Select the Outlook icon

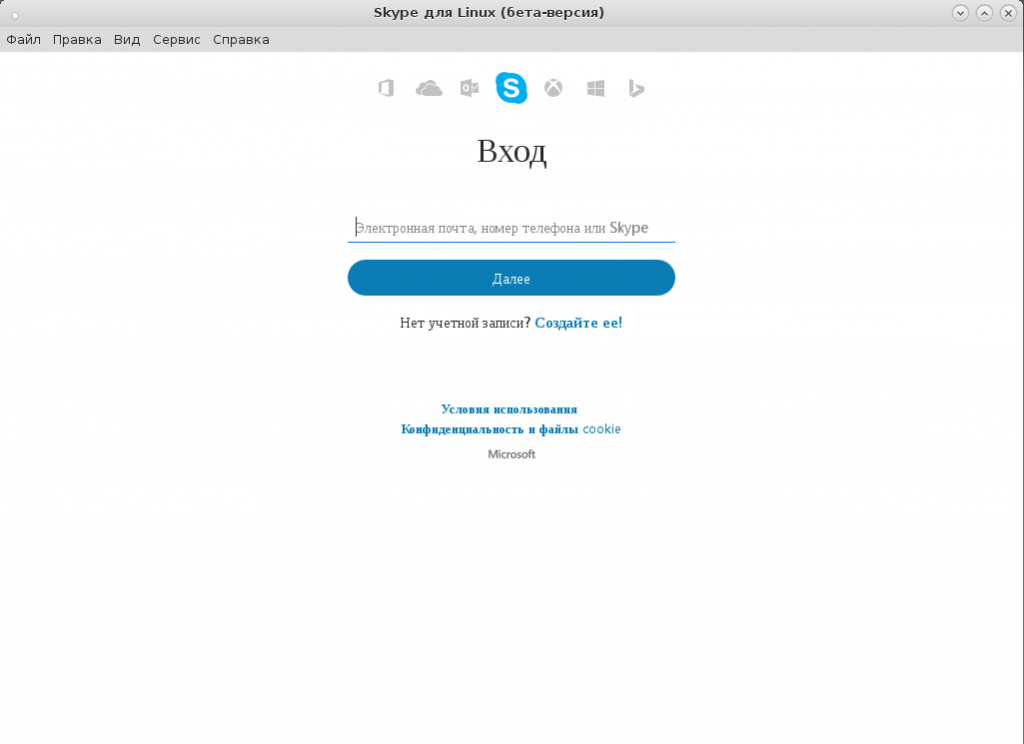click(x=470, y=88)
